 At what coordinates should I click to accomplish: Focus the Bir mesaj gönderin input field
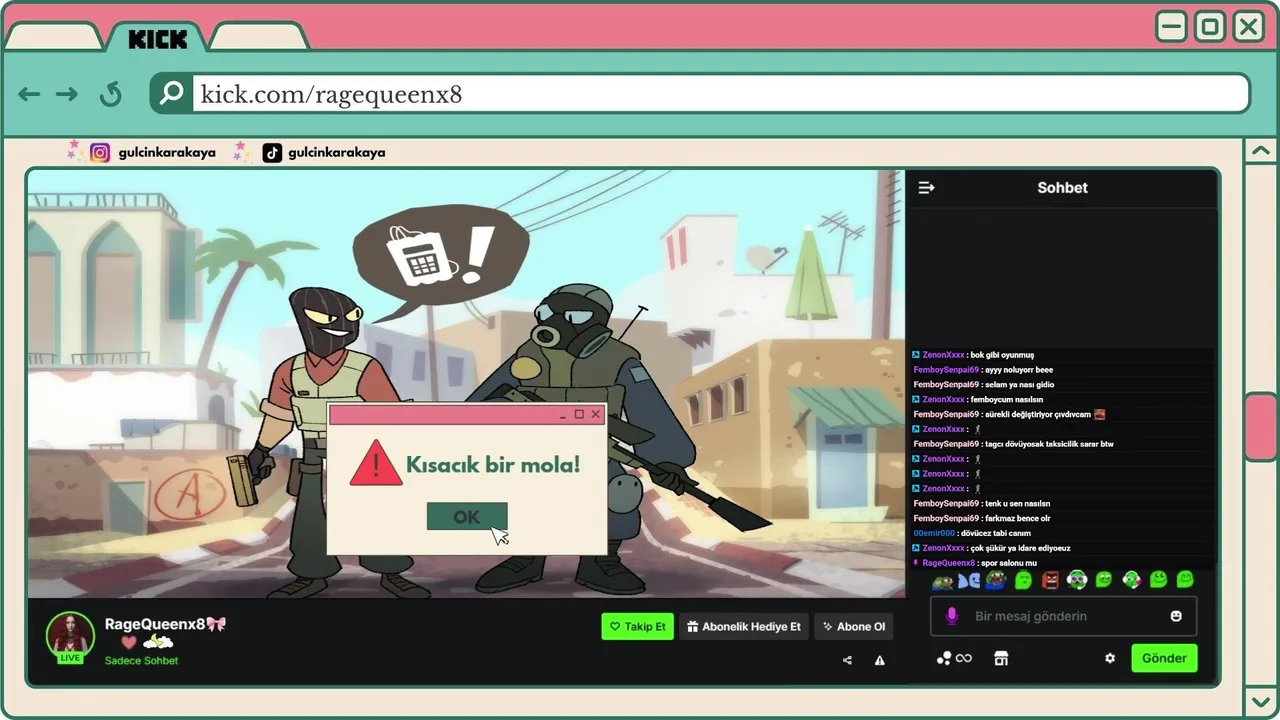click(1064, 616)
